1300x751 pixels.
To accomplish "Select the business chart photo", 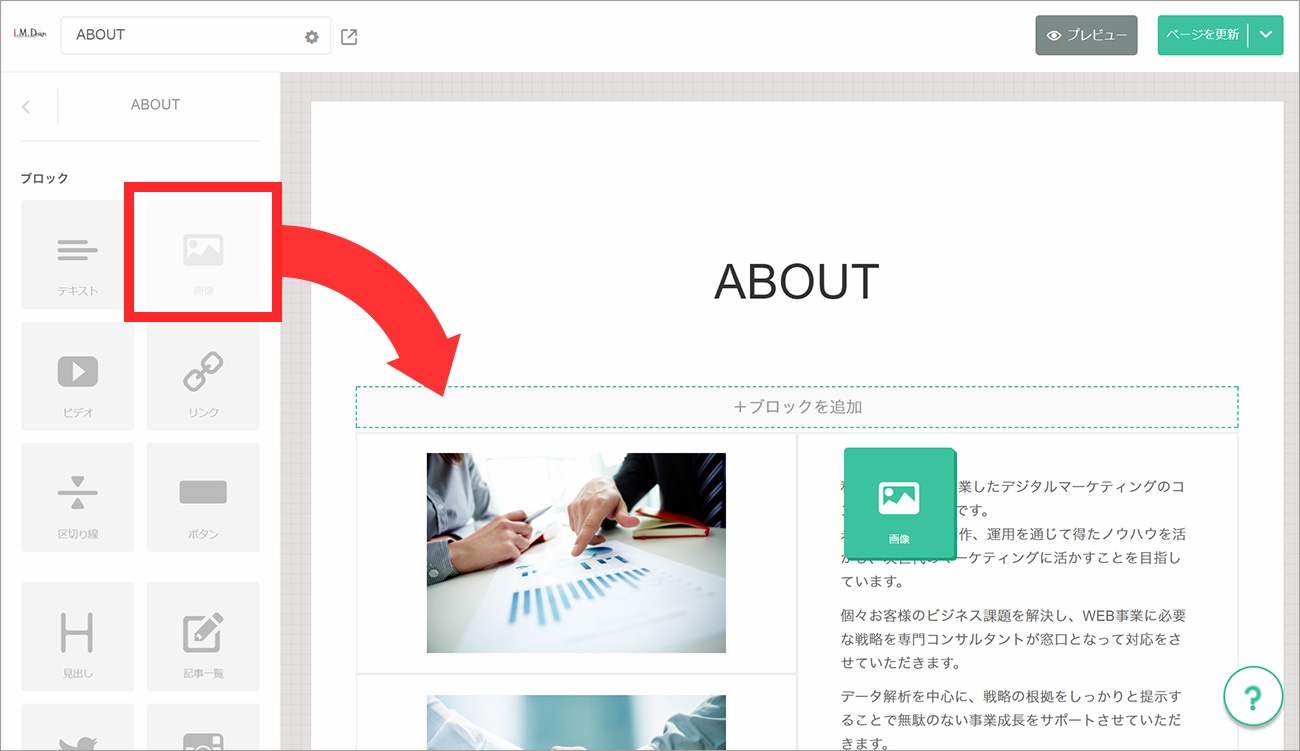I will pos(576,553).
